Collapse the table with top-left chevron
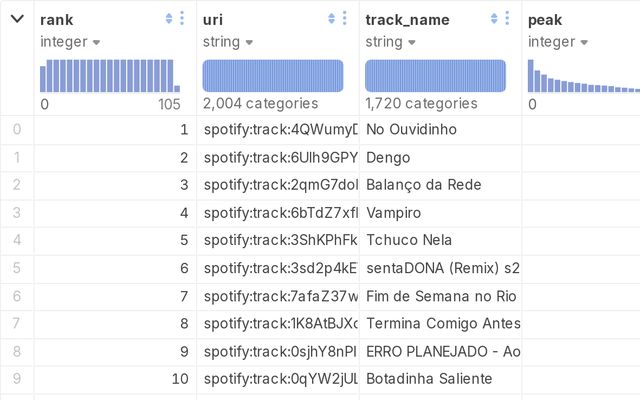The height and width of the screenshot is (400, 640). pyautogui.click(x=17, y=19)
